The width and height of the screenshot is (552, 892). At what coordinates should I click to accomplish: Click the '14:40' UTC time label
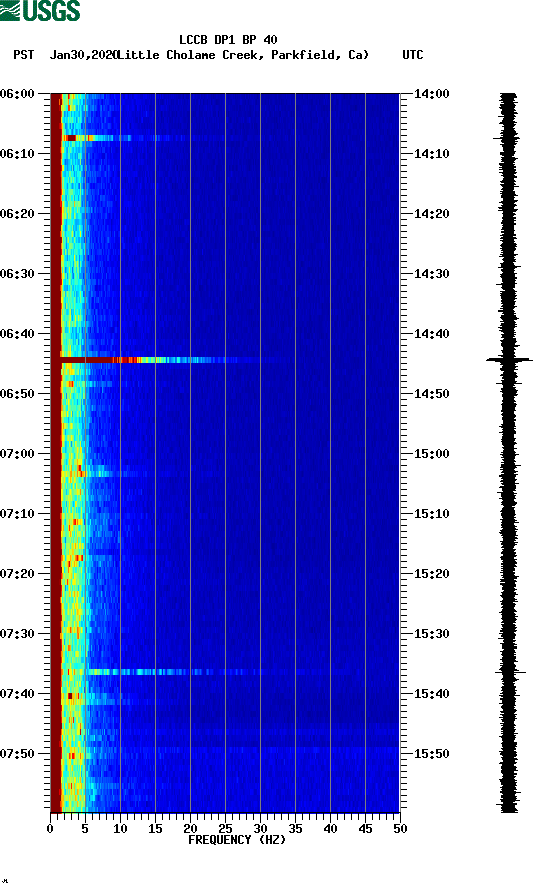[x=431, y=334]
